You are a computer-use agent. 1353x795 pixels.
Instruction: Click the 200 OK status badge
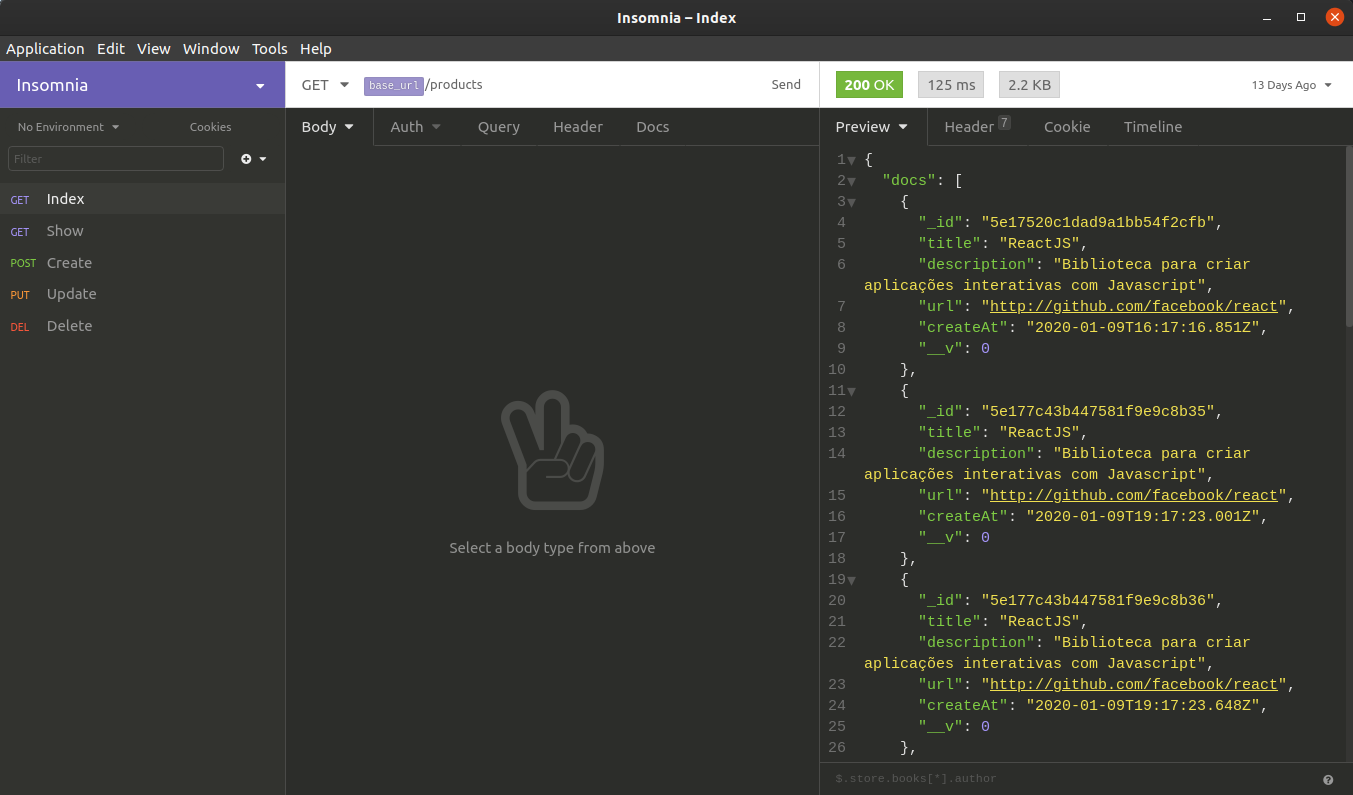click(869, 85)
